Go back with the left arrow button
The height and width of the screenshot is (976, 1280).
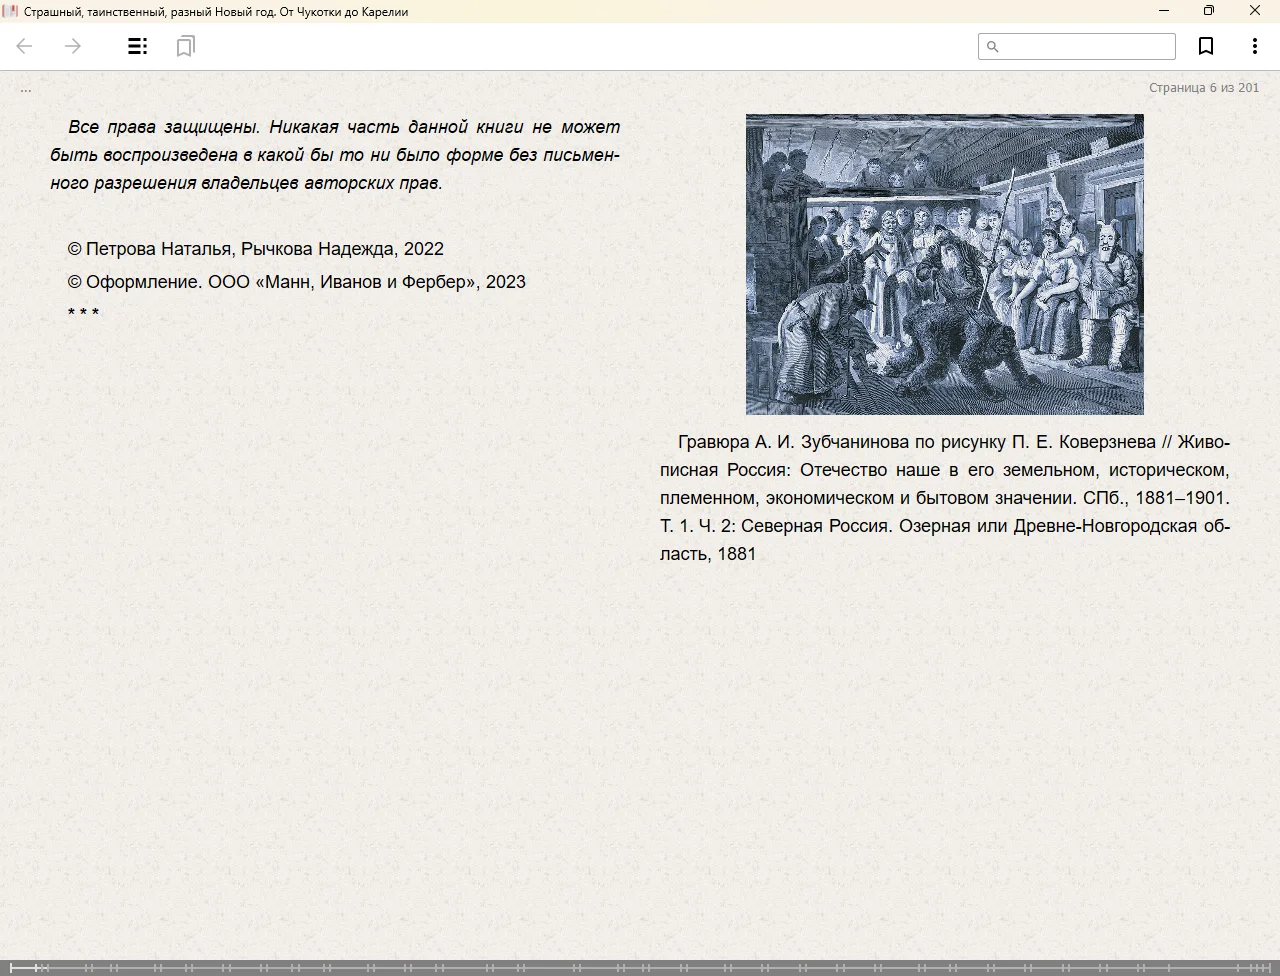click(x=25, y=46)
